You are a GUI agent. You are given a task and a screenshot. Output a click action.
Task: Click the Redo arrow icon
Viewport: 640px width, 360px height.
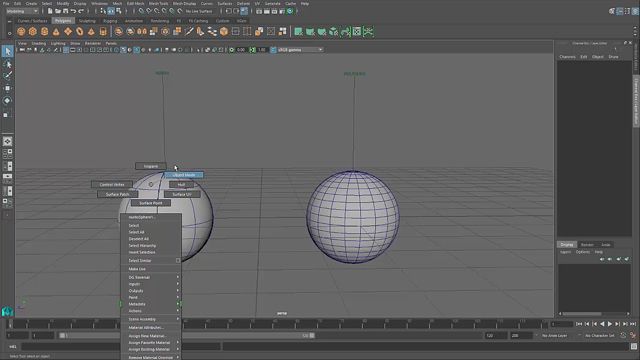click(x=81, y=11)
